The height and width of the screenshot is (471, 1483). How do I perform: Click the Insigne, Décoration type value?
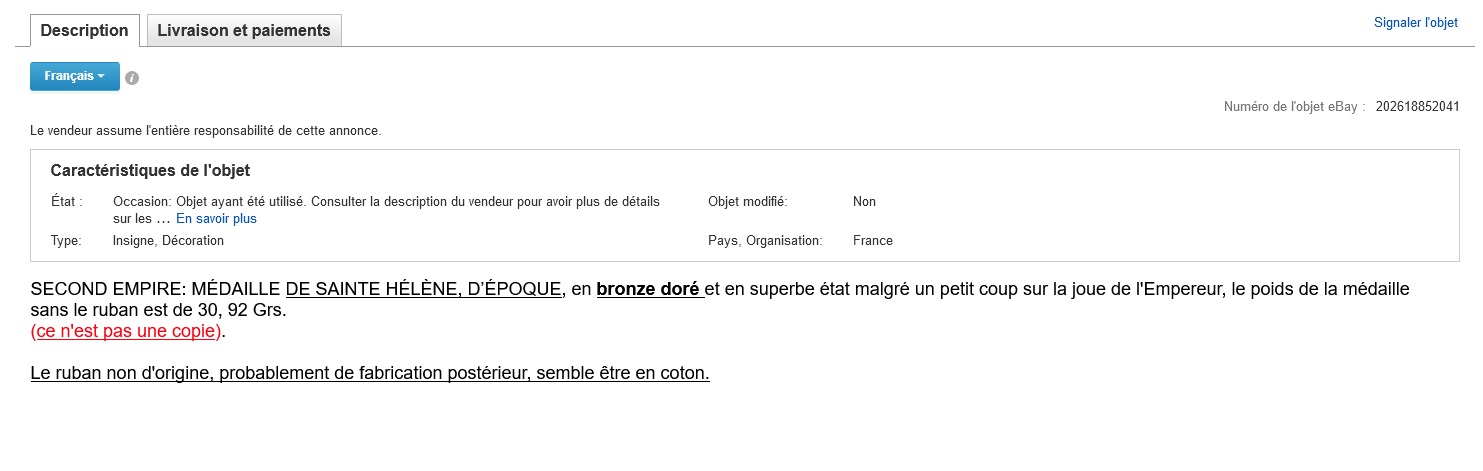168,241
